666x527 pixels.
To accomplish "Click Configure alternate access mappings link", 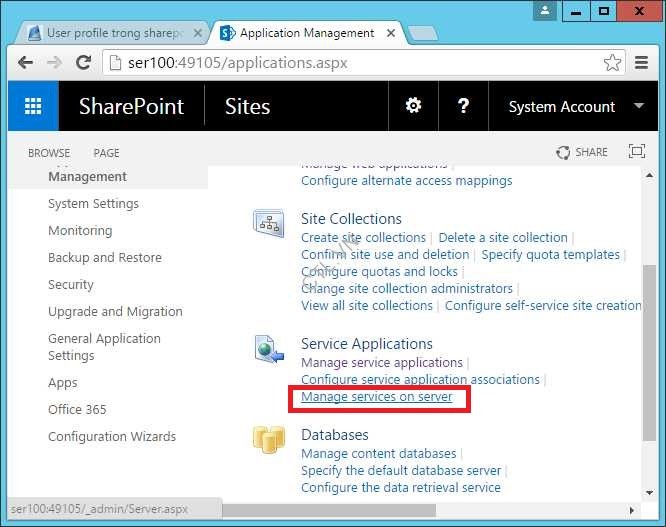I will [406, 181].
